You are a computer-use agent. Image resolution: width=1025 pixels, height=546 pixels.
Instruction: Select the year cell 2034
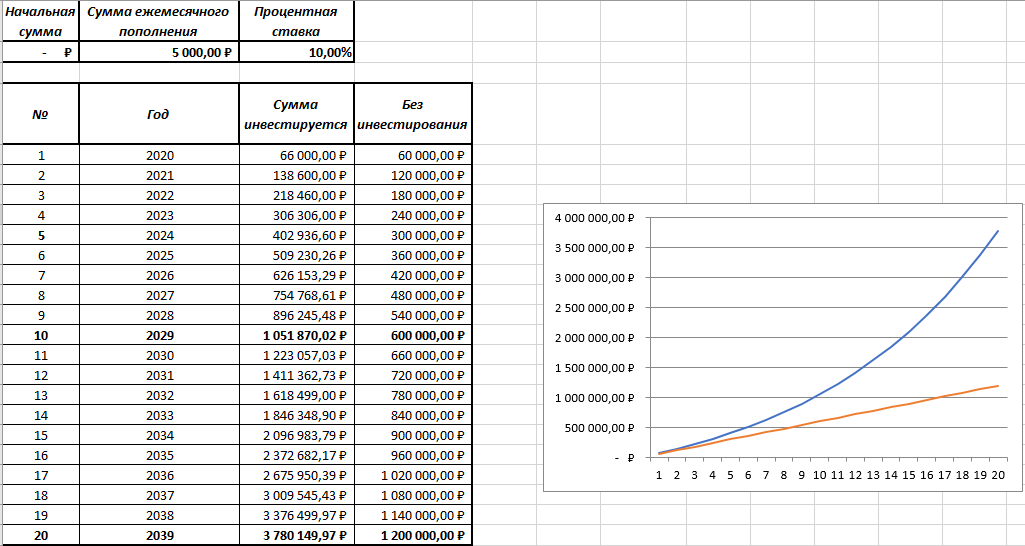159,435
